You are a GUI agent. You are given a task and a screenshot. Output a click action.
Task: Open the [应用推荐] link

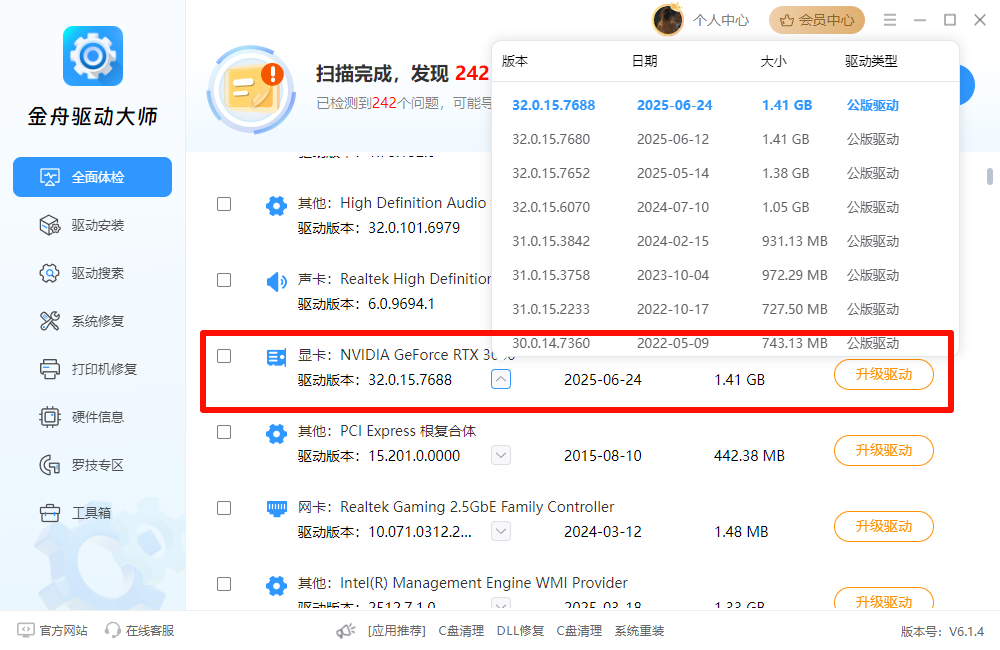click(397, 631)
